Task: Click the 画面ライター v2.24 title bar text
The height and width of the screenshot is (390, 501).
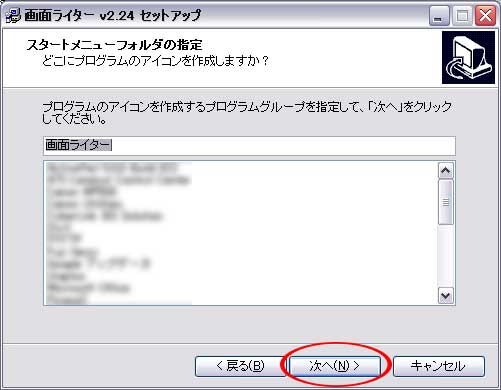Action: pos(113,16)
